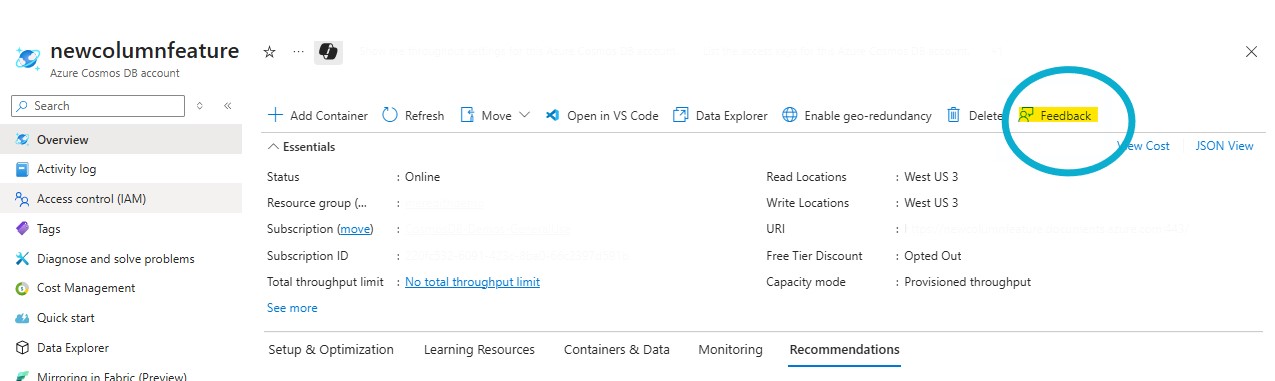The width and height of the screenshot is (1275, 381).
Task: Click Data Explorer in the toolbar
Action: (720, 116)
